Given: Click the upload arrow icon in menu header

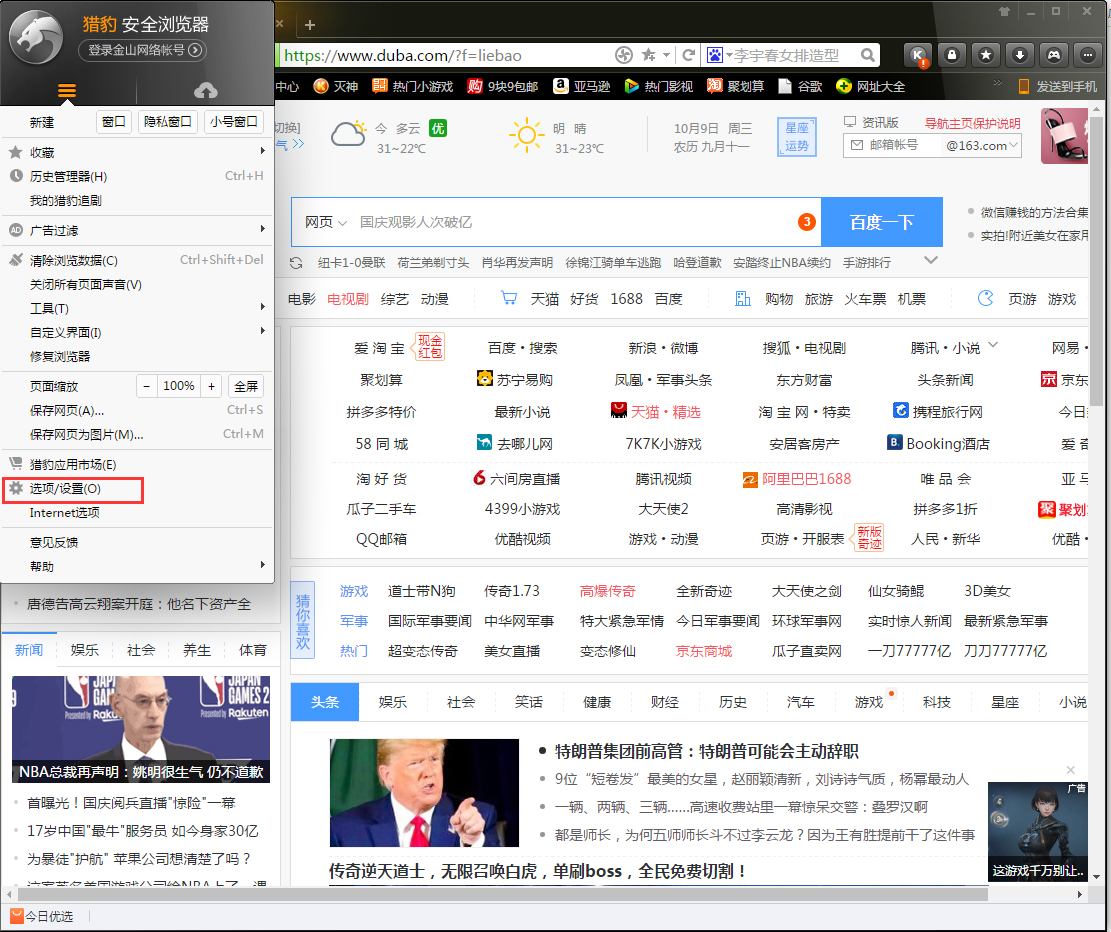Looking at the screenshot, I should (207, 88).
